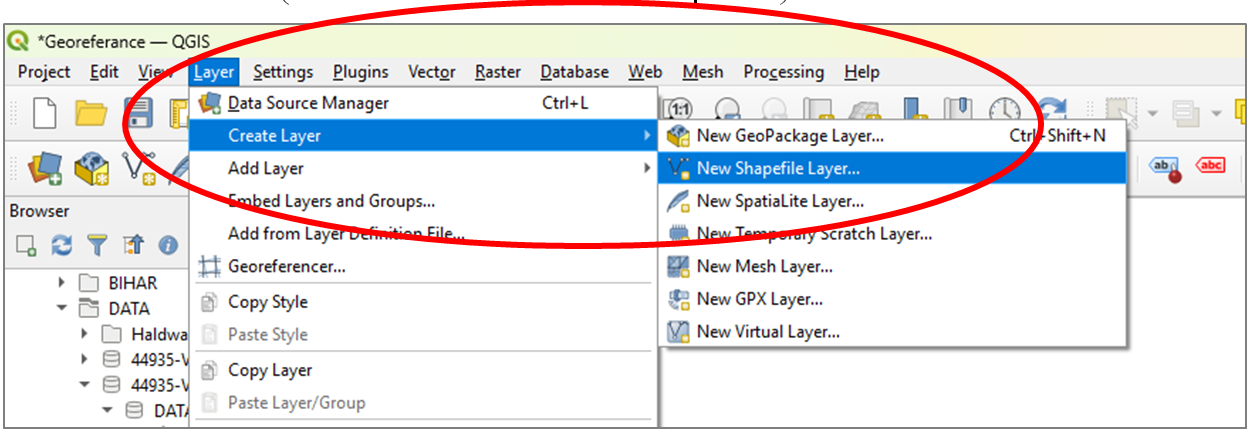Open the Web menu
1249x431 pixels.
point(645,72)
